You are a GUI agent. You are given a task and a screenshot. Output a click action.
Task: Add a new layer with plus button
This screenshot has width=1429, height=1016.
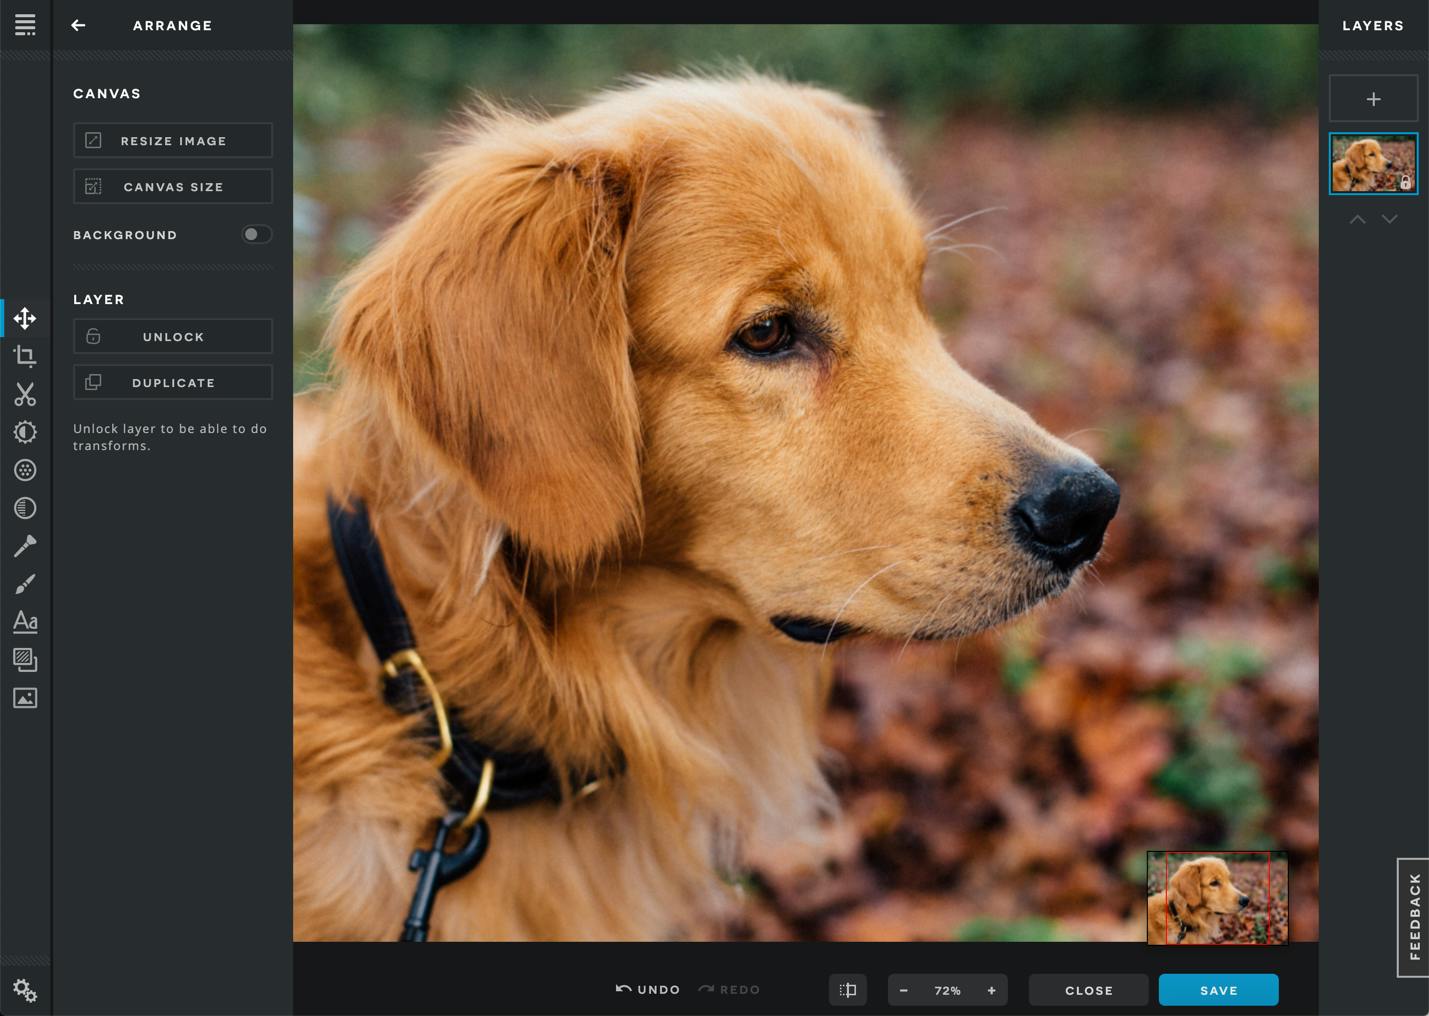pyautogui.click(x=1373, y=99)
